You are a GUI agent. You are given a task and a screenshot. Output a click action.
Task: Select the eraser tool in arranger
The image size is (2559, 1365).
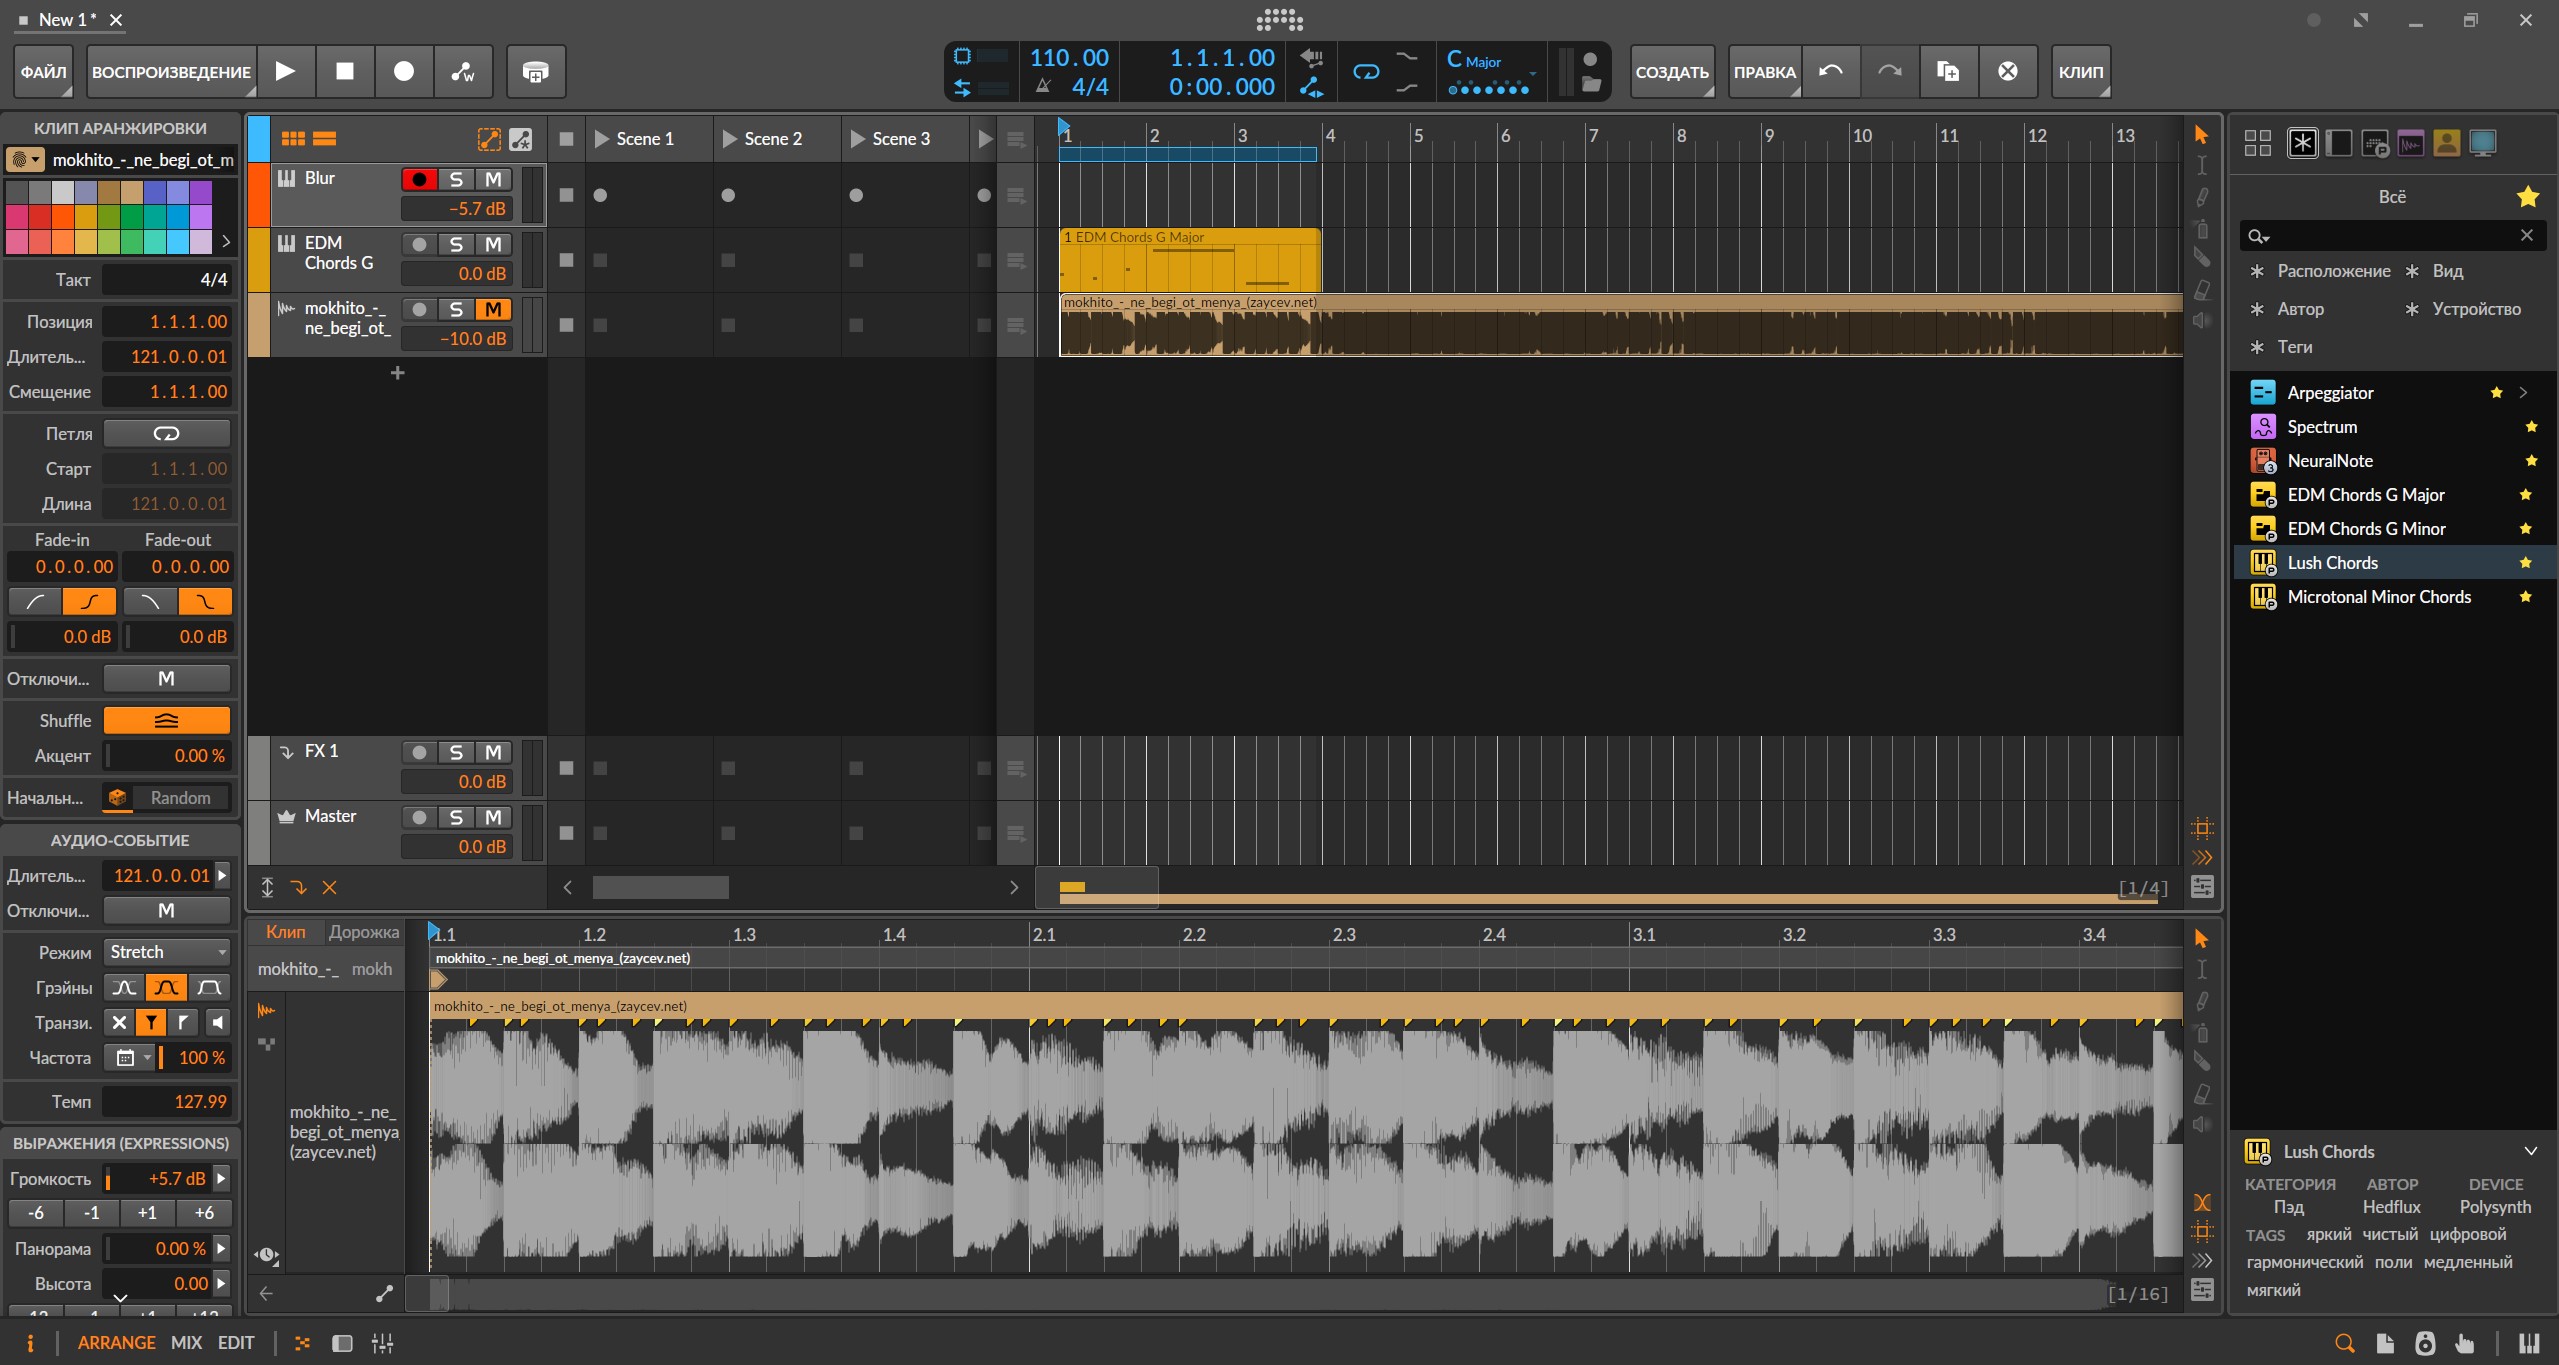2202,290
